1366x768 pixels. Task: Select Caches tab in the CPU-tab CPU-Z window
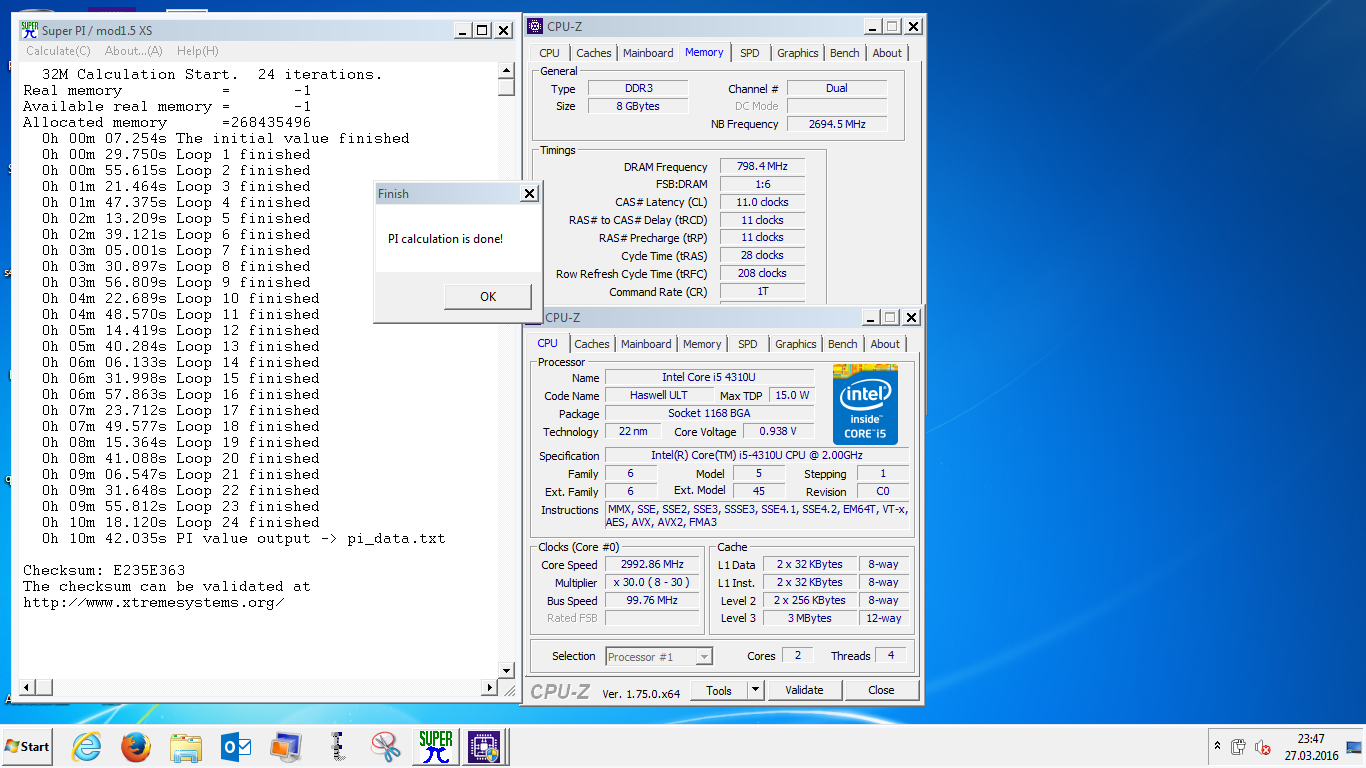tap(591, 344)
